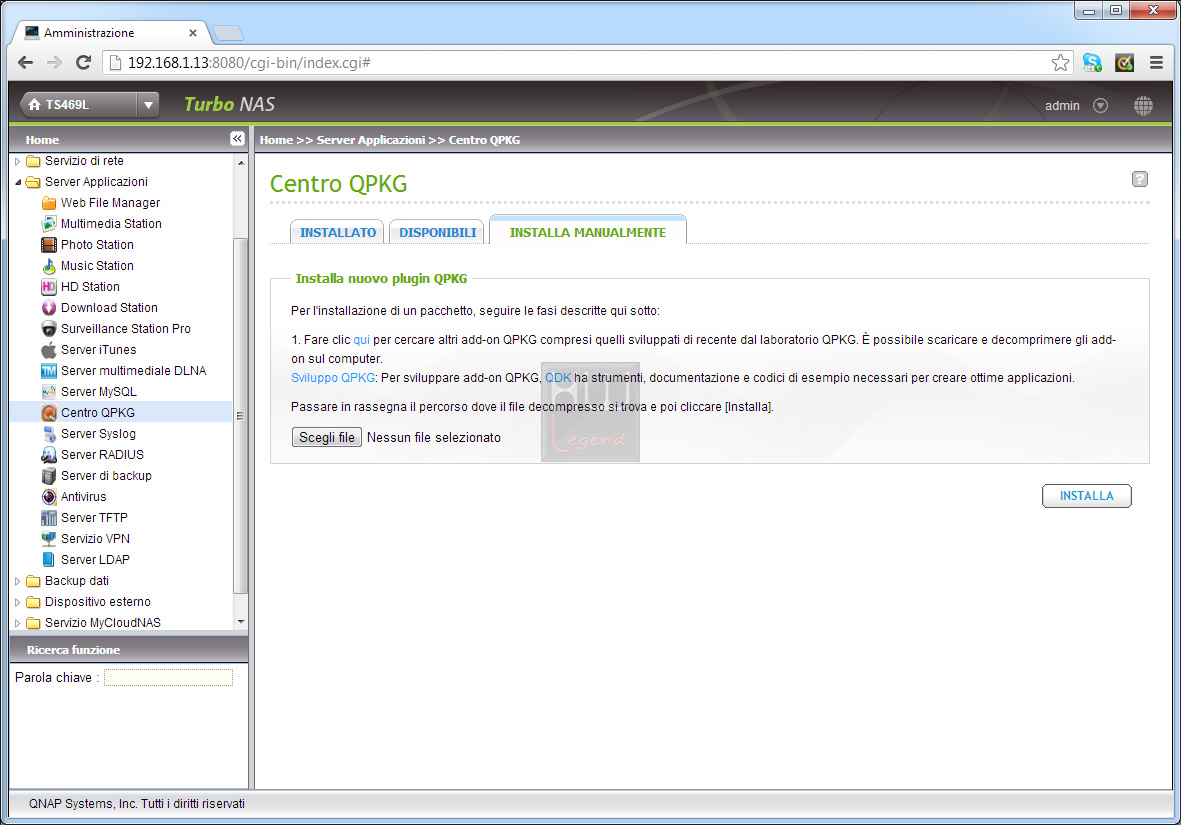Select the Server RADIUS icon

[x=49, y=455]
